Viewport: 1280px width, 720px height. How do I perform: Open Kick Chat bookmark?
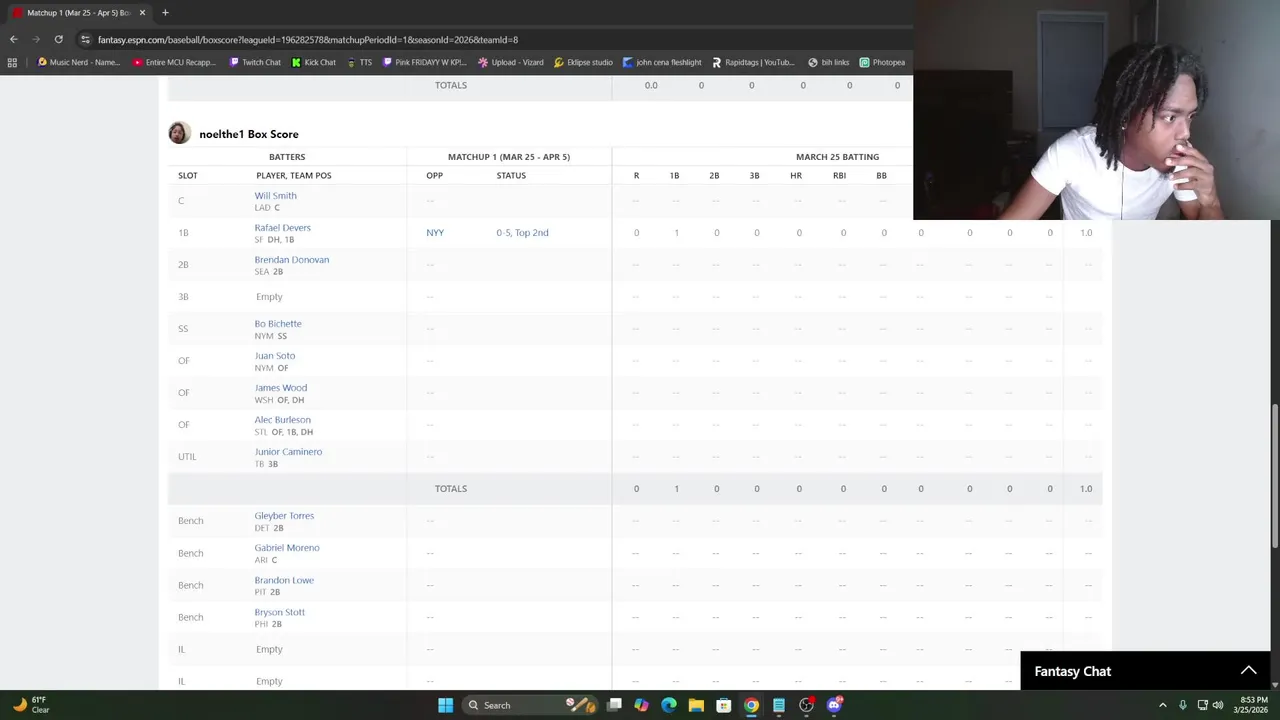[x=314, y=62]
